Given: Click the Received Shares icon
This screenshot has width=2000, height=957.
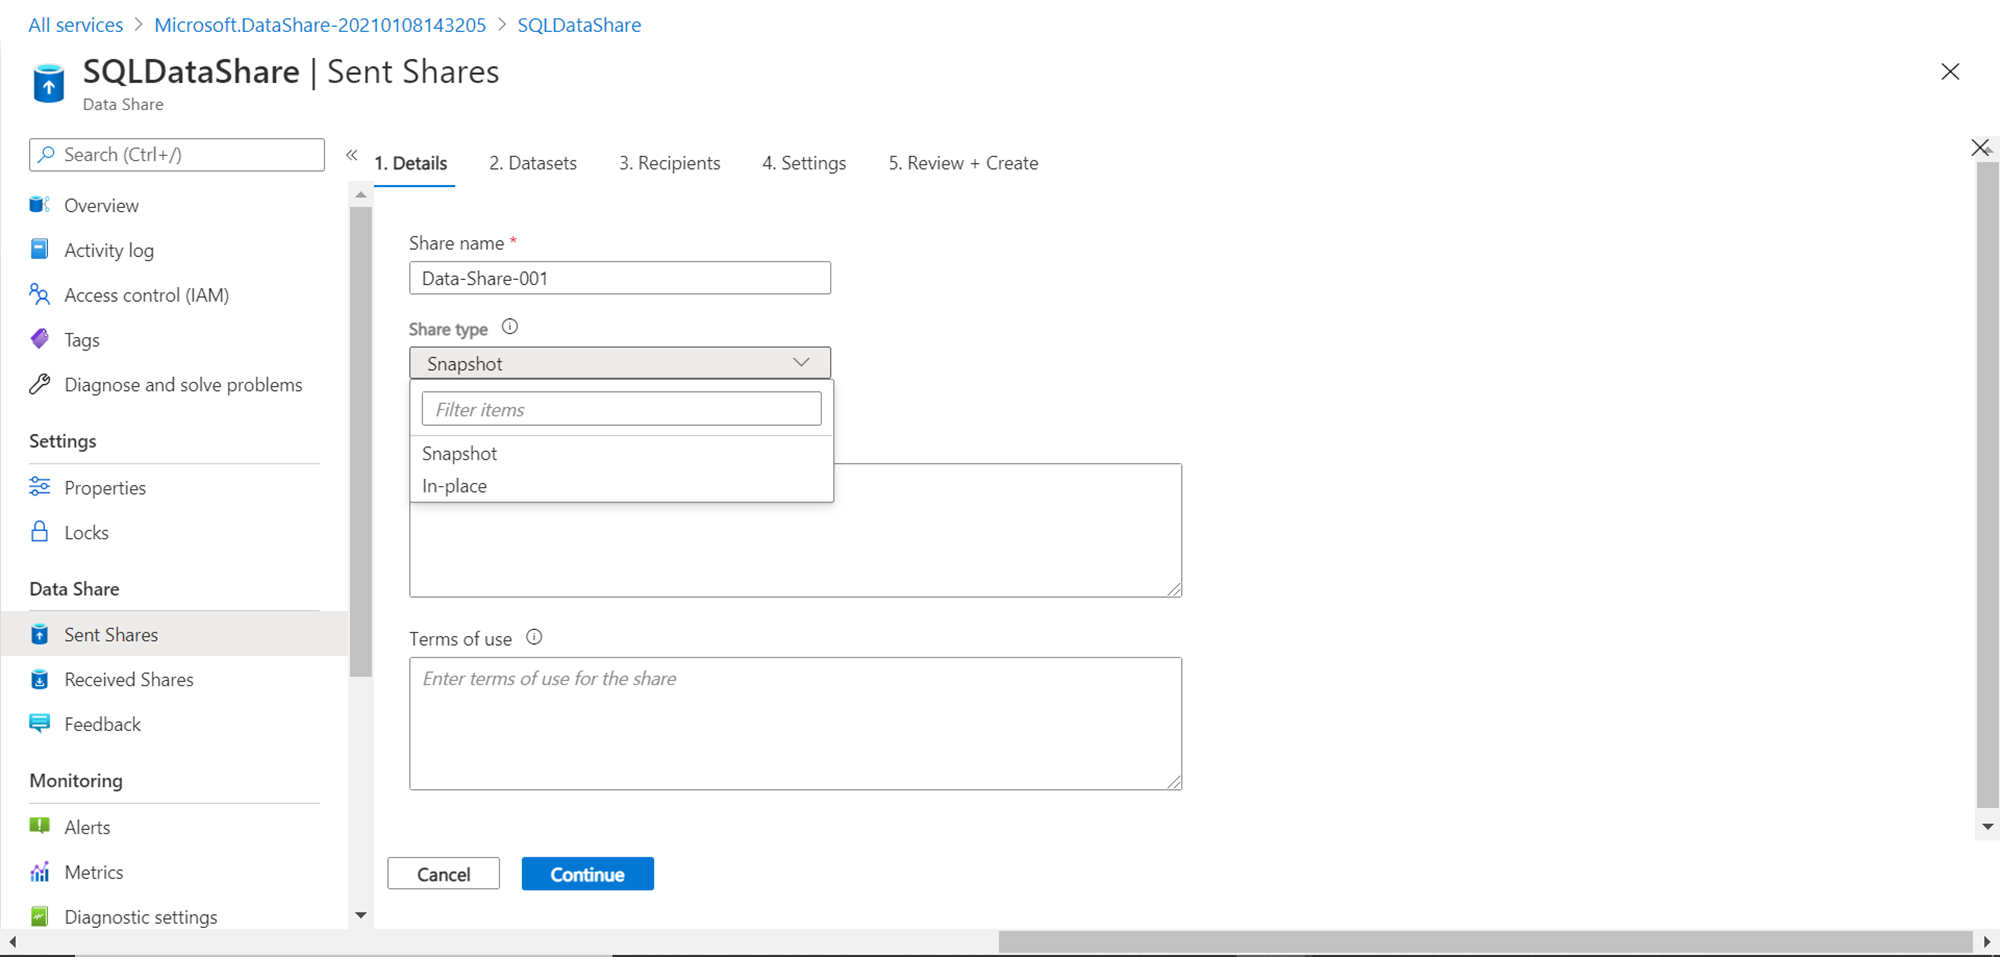Looking at the screenshot, I should pos(40,679).
